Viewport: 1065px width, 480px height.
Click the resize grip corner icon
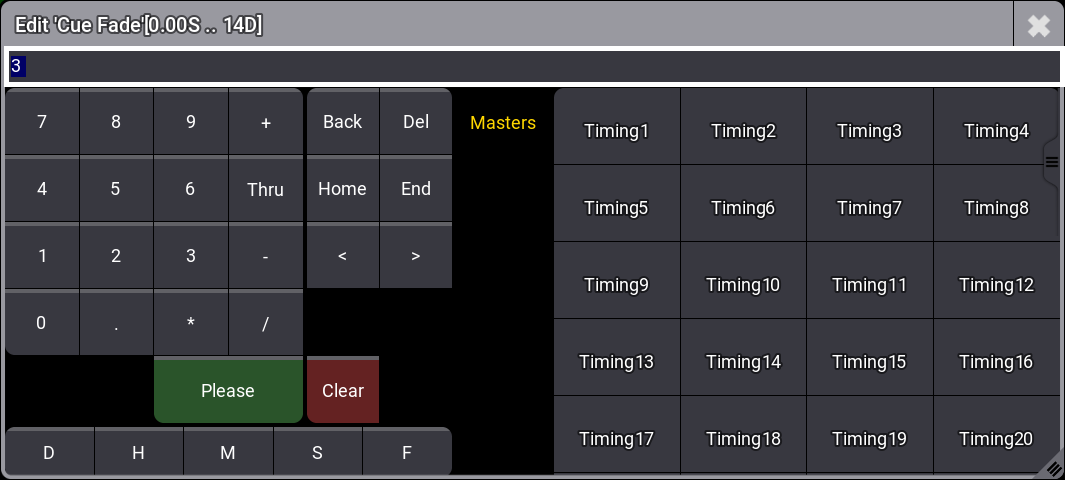point(1052,467)
